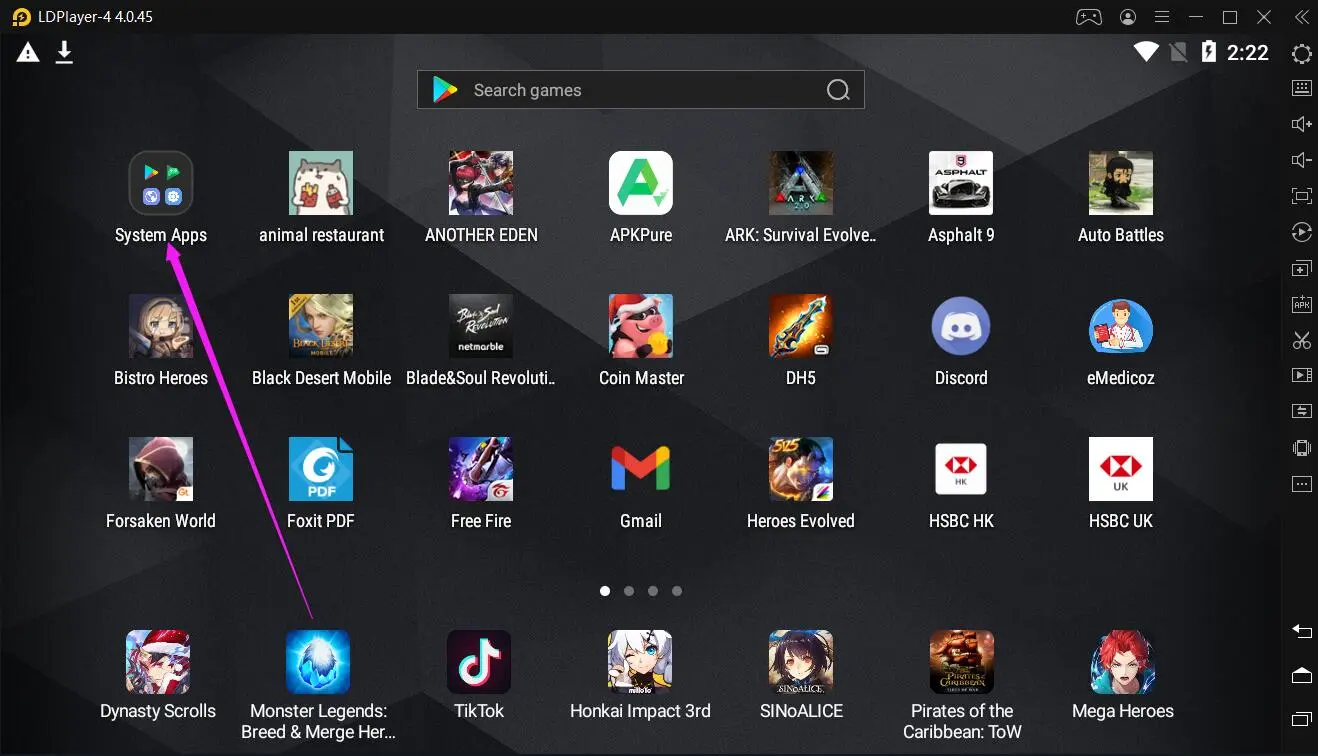1318x756 pixels.
Task: Go to the second home page dot
Action: click(x=629, y=591)
